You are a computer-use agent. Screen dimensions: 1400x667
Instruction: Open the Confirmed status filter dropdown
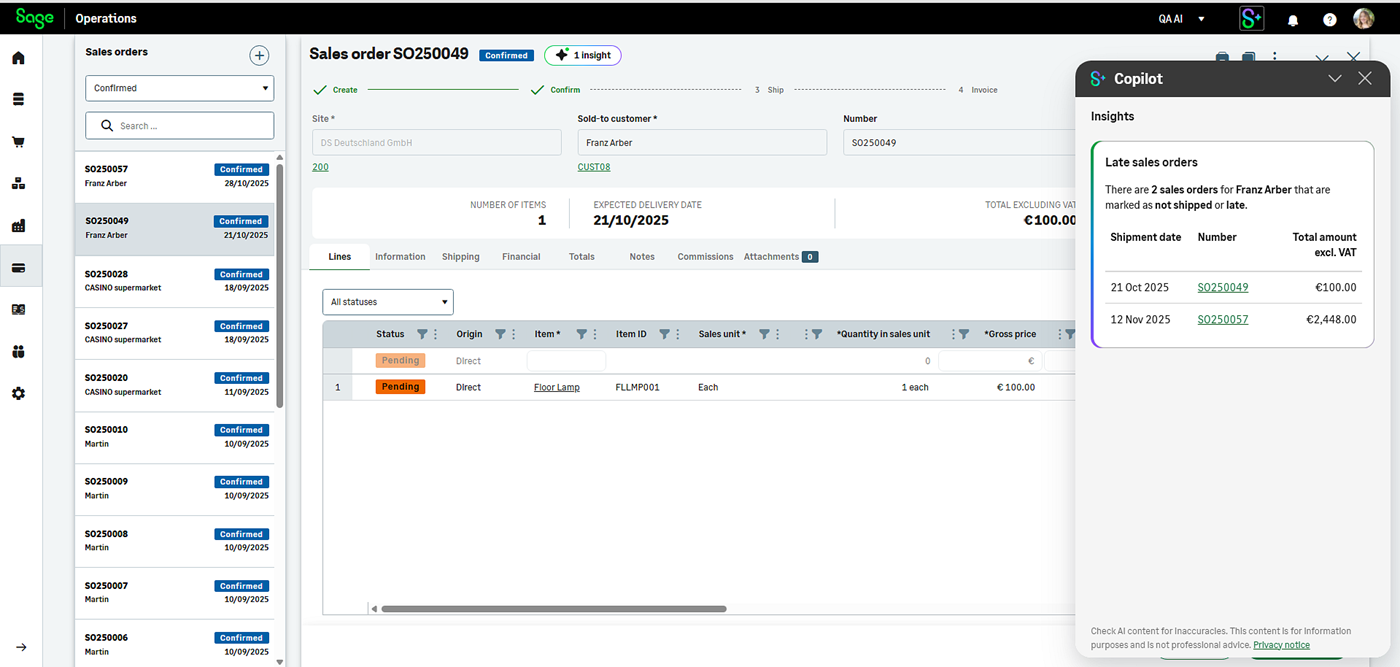(179, 88)
